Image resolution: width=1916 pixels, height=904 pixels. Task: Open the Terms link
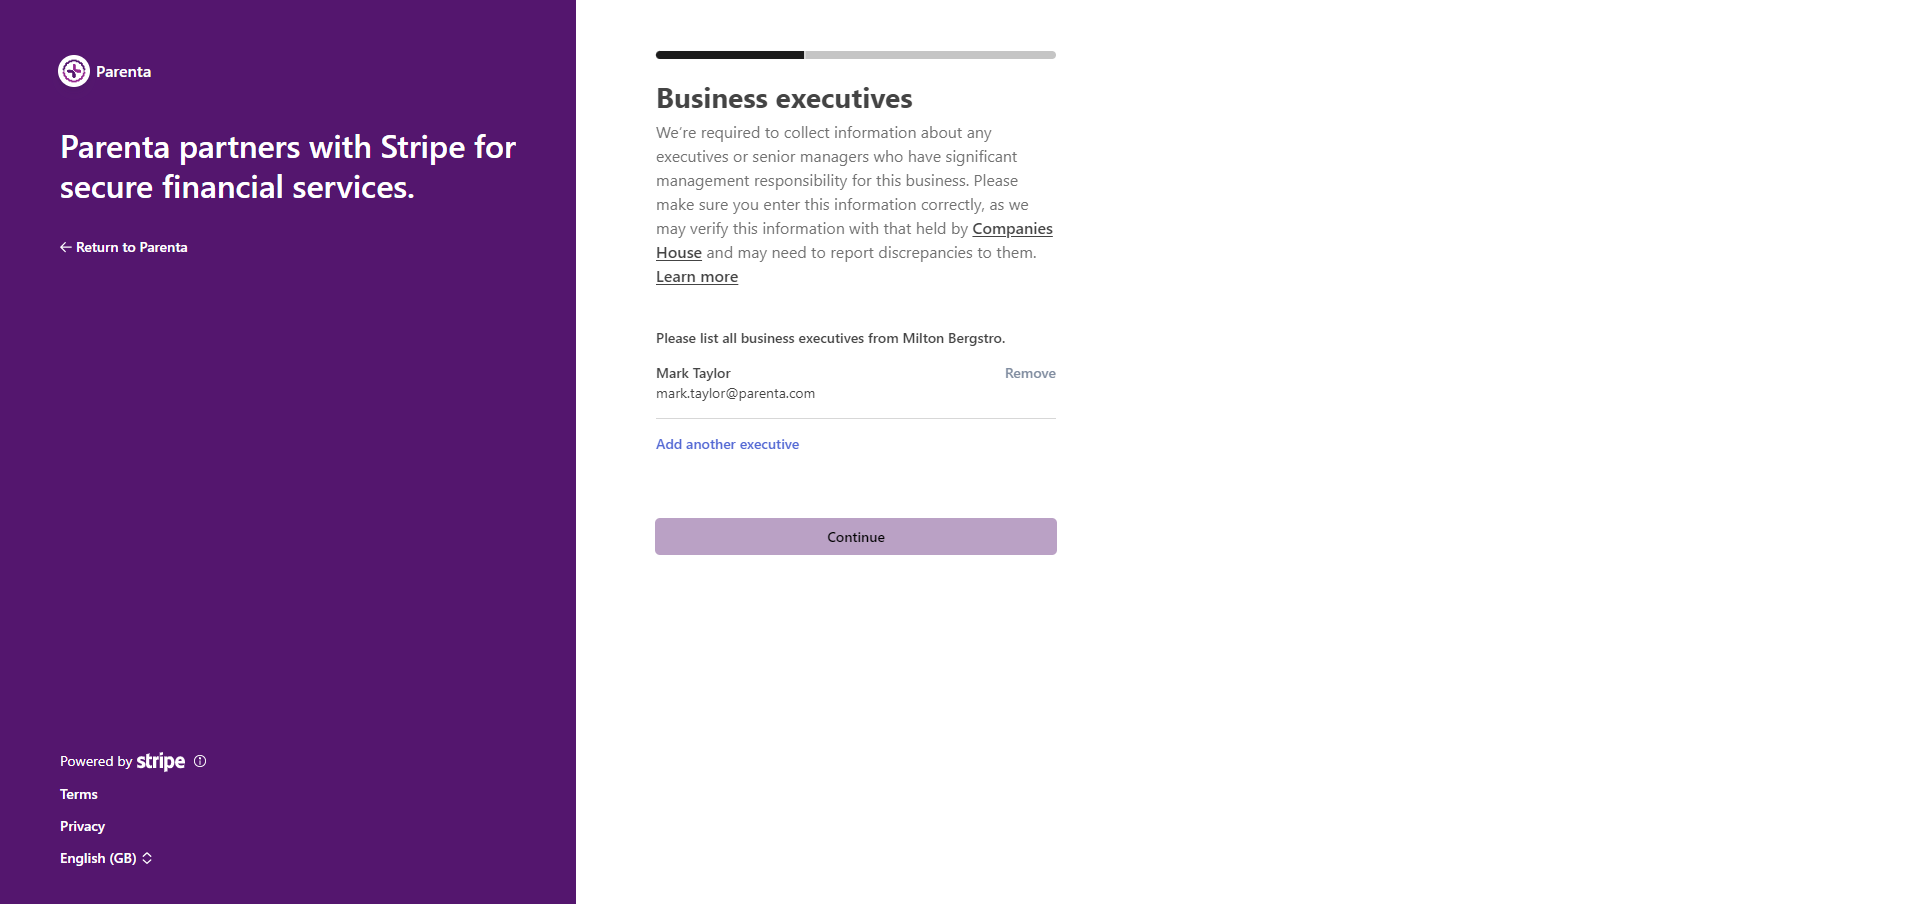tap(79, 794)
